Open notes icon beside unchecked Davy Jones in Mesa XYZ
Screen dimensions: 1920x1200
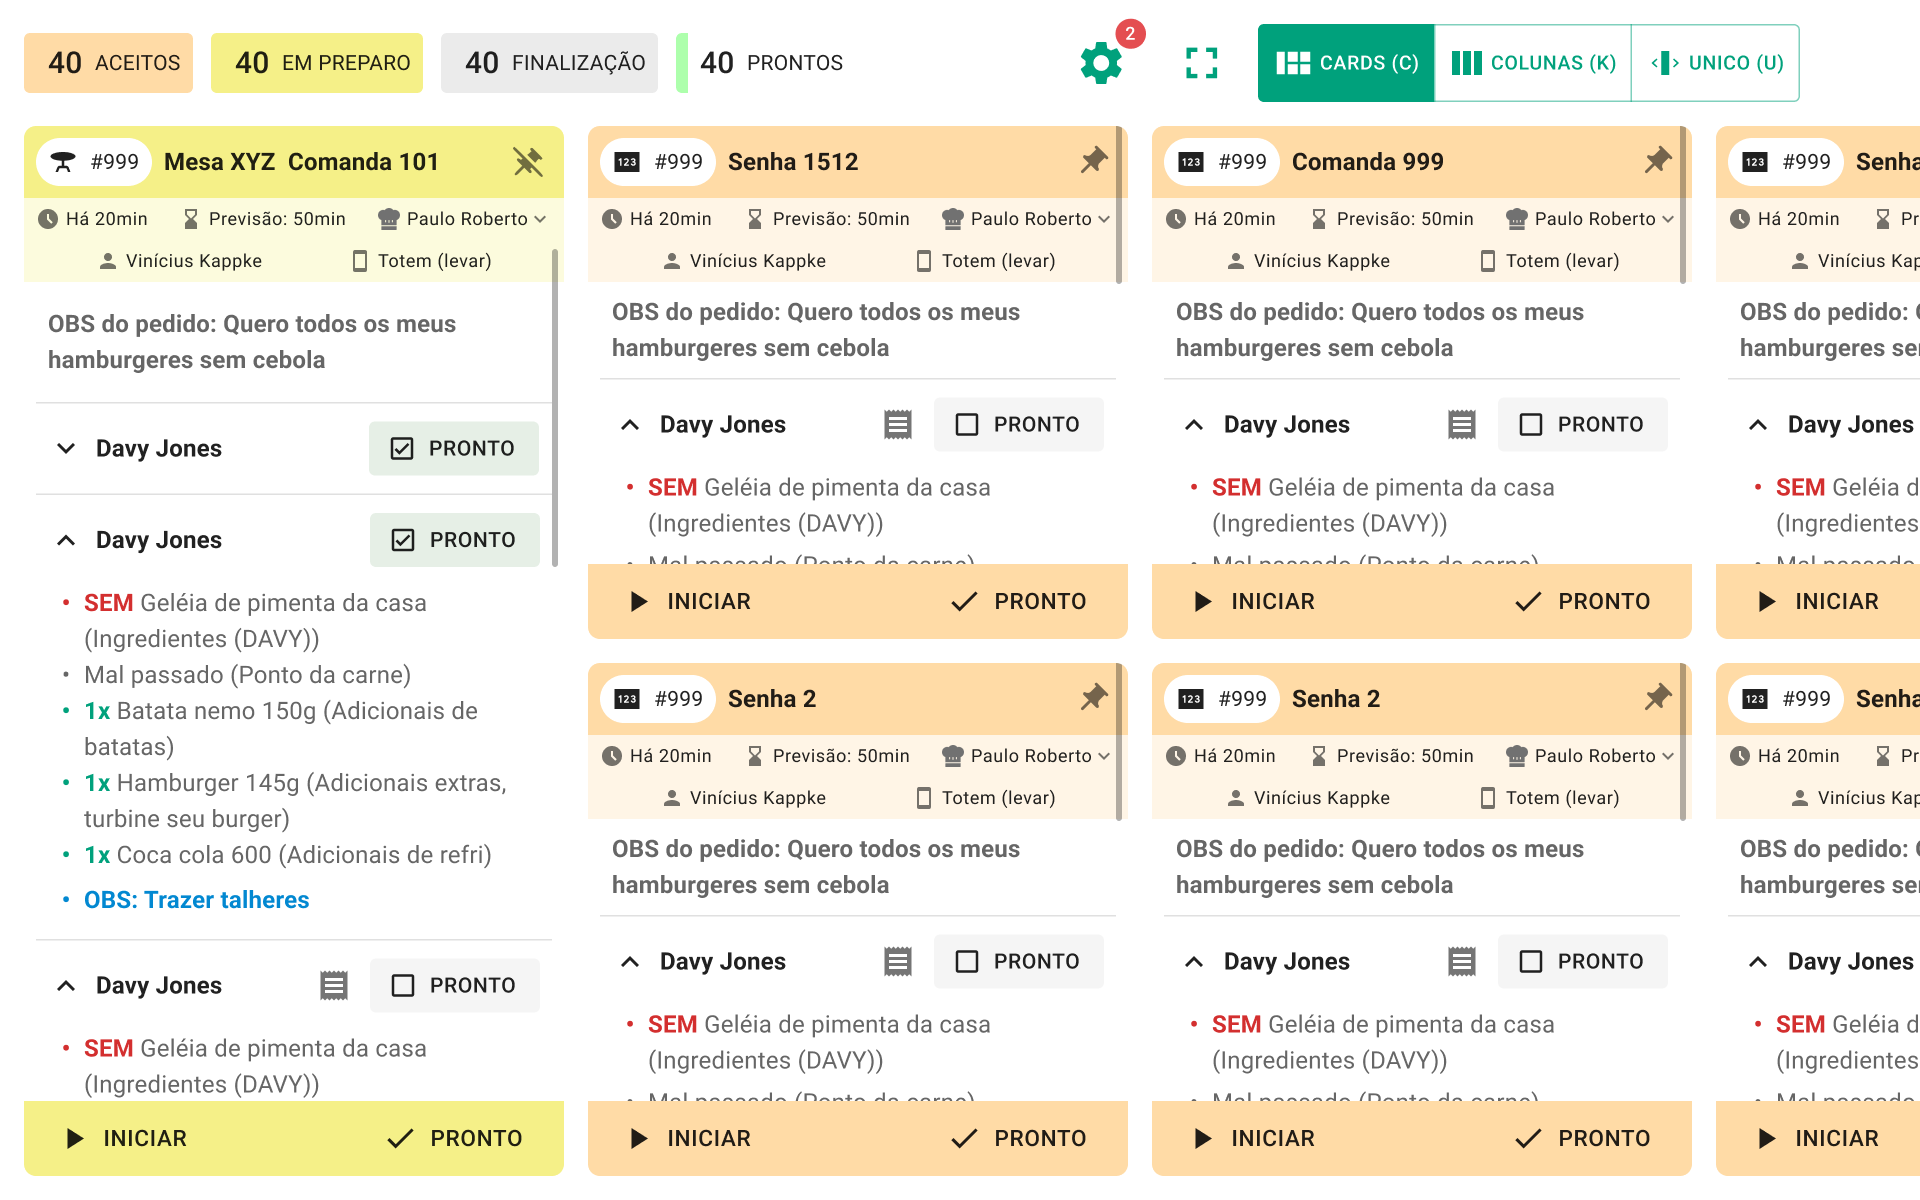pos(333,986)
